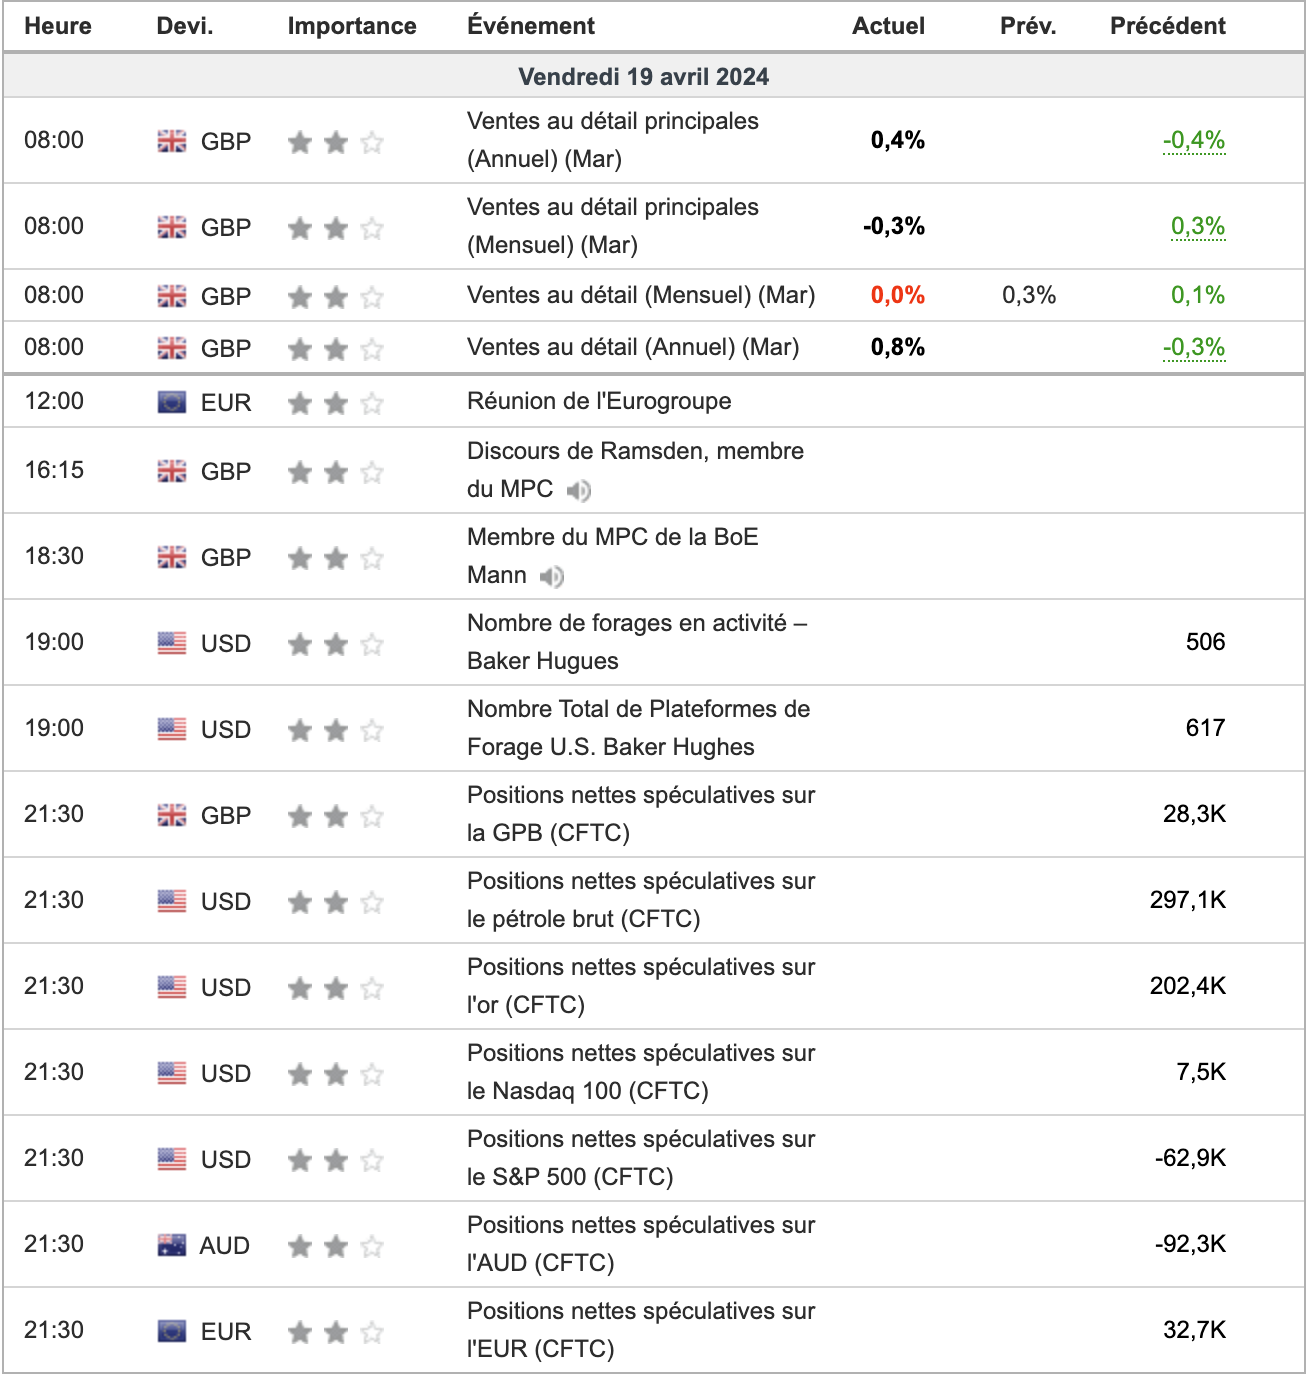Open Ventes au détail principales (Annuel) event
Screen dimensions: 1306x1374
(x=613, y=140)
